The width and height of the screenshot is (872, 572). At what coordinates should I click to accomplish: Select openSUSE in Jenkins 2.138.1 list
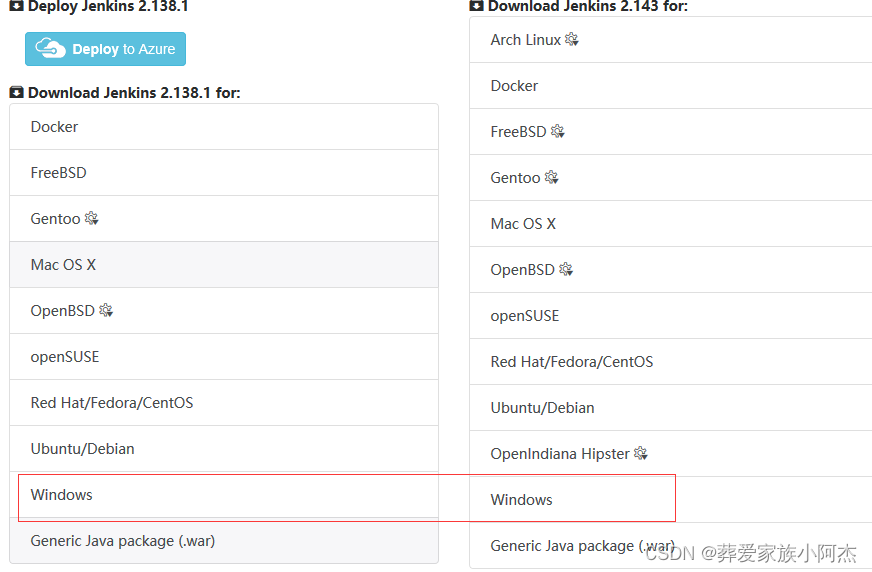pos(224,357)
